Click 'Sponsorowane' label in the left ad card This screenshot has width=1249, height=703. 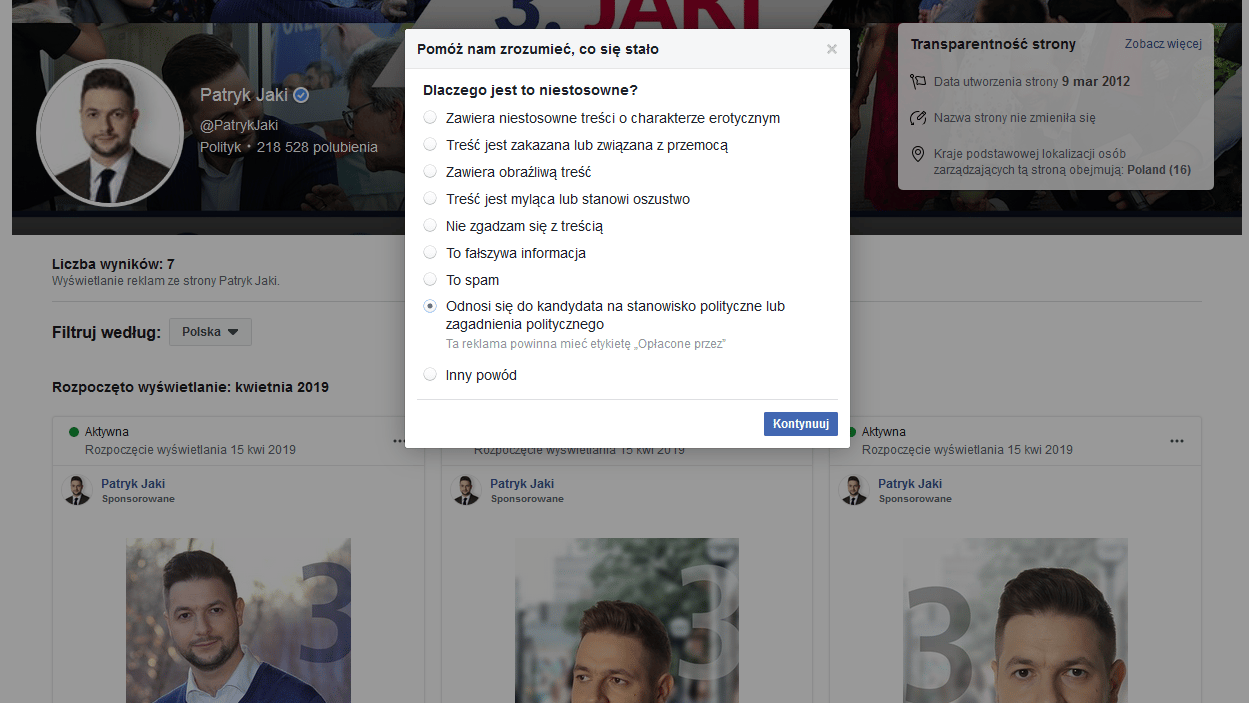pos(138,499)
